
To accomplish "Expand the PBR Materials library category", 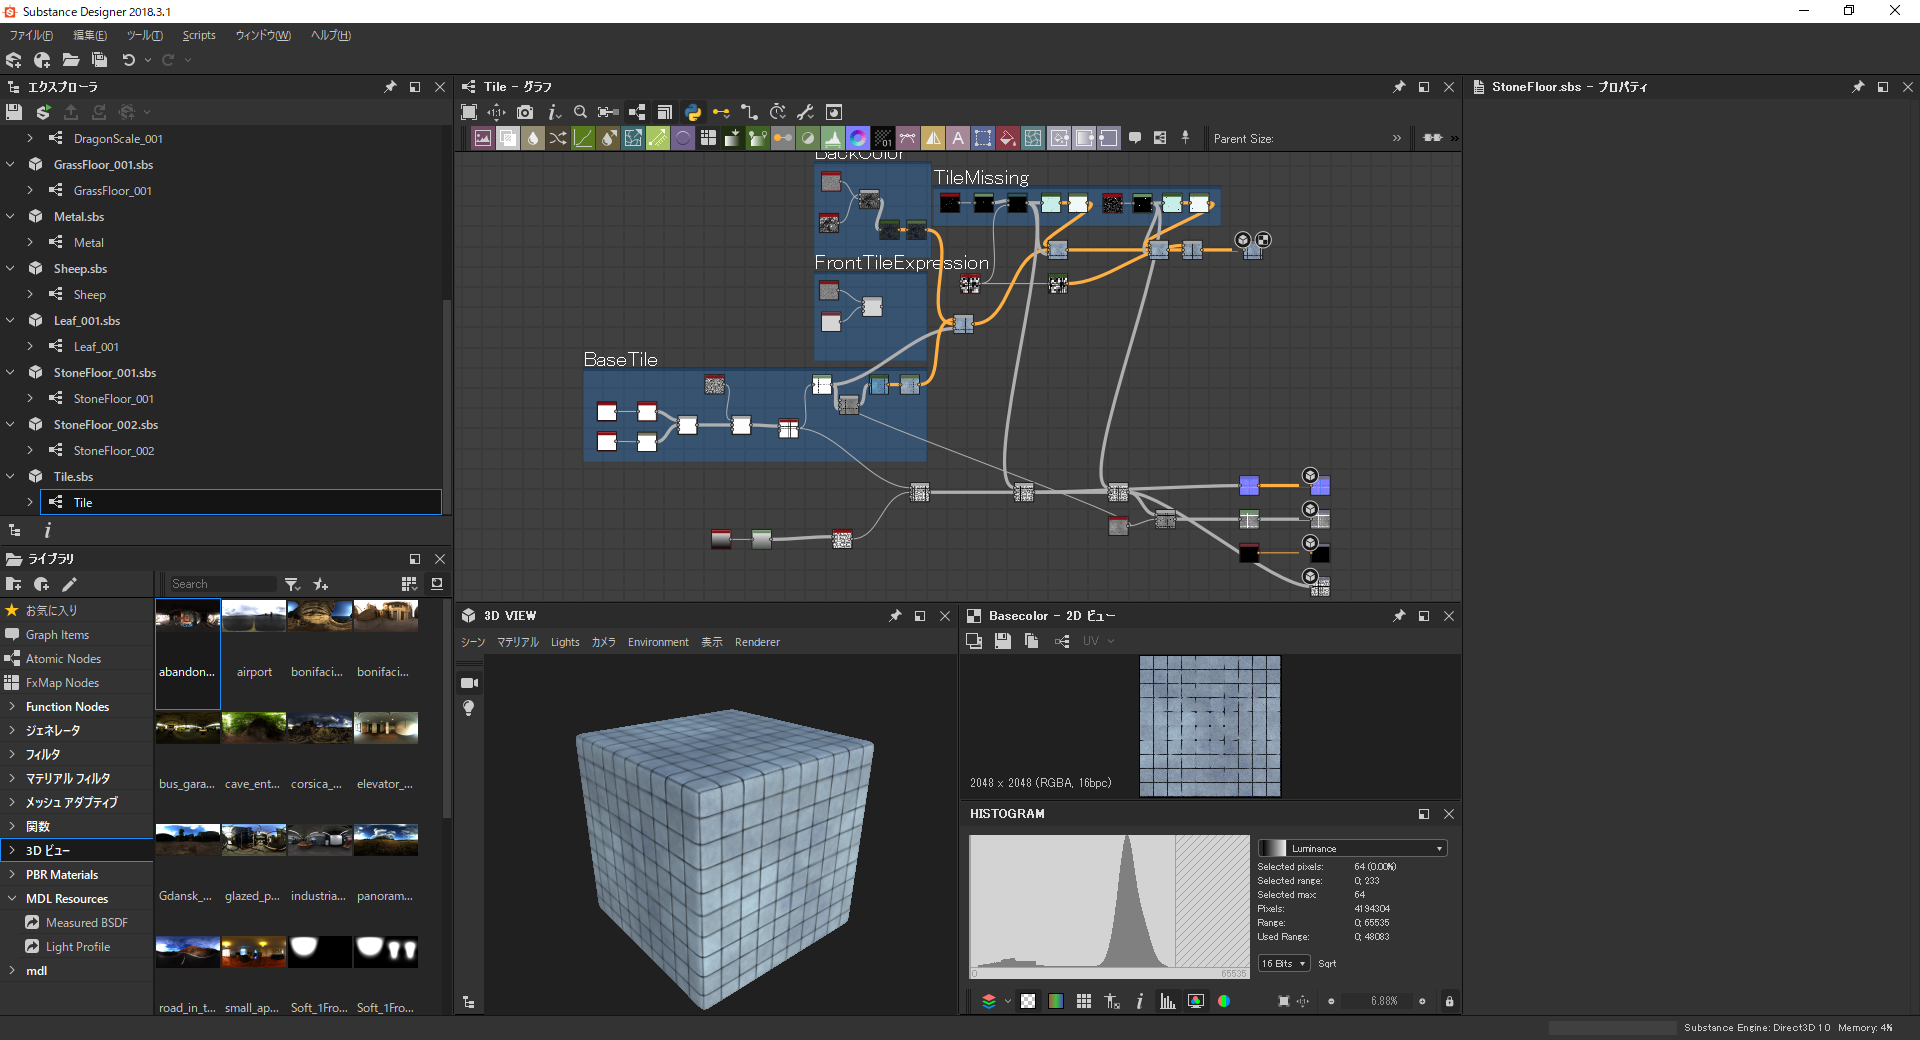I will [12, 874].
